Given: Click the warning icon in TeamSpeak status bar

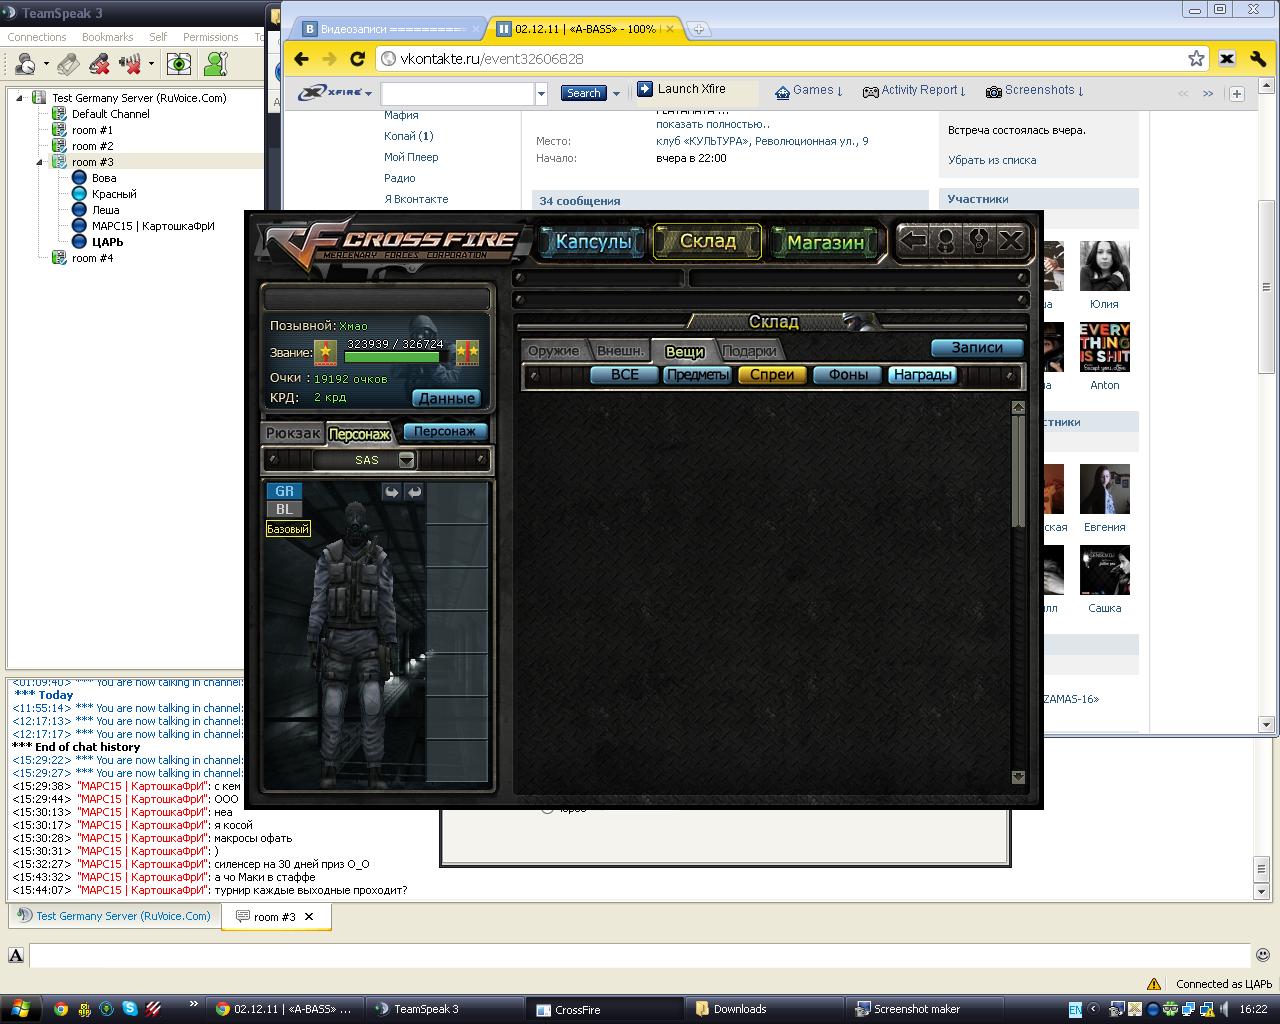Looking at the screenshot, I should (1154, 984).
